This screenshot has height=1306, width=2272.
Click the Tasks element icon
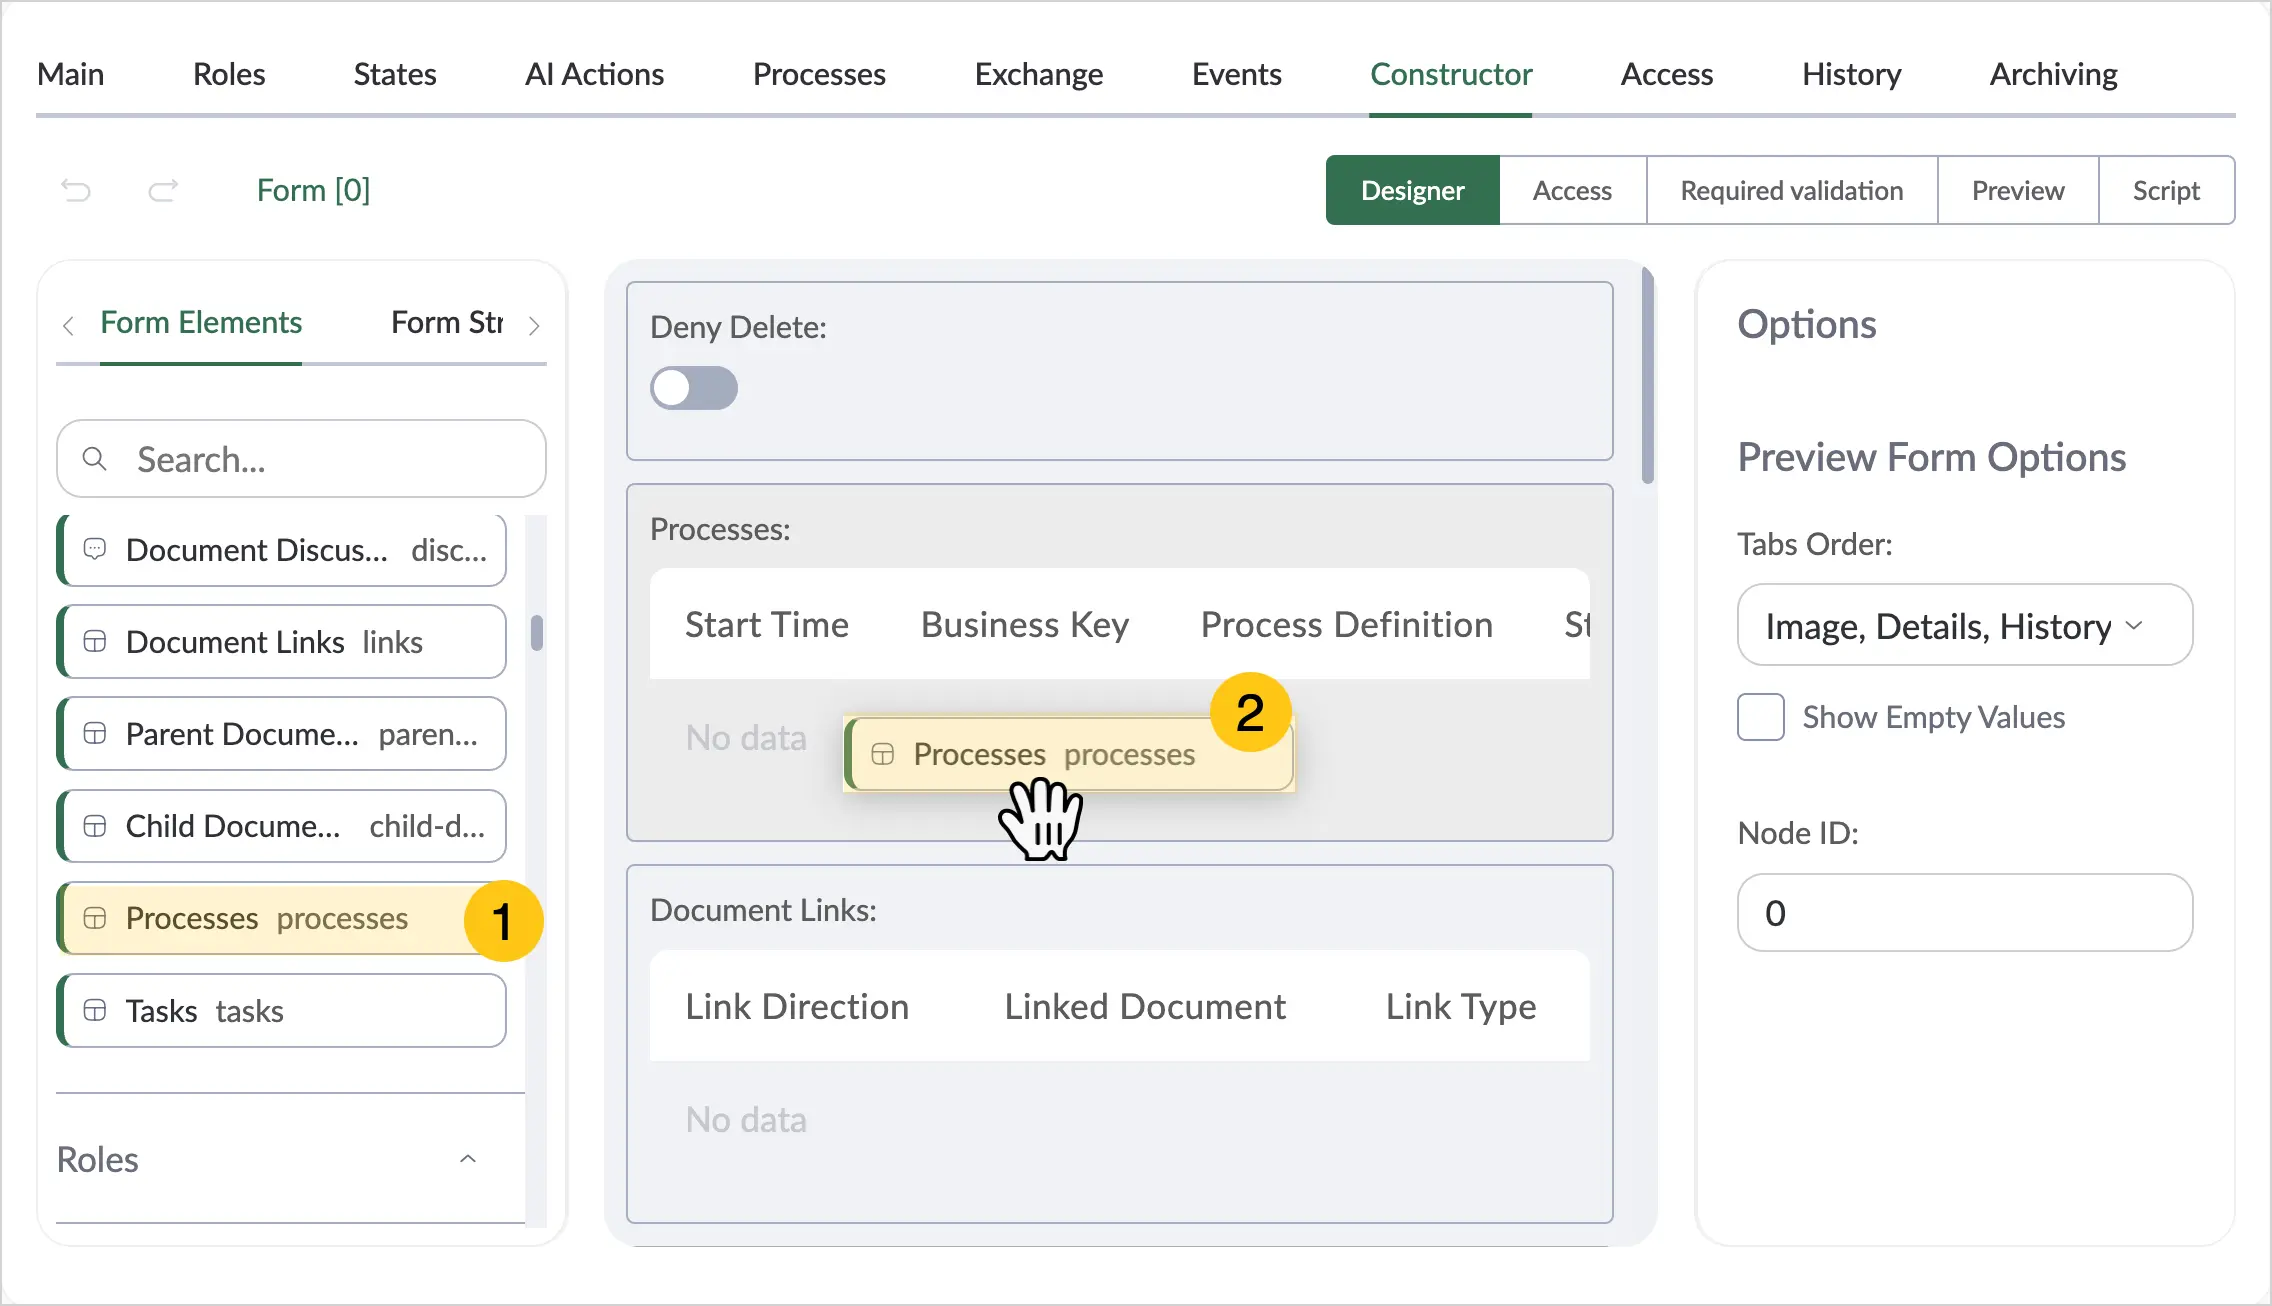[x=95, y=1010]
